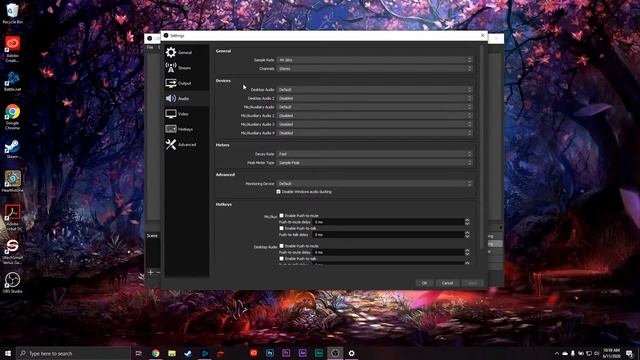Toggle Disable Windows audio ducking checkbox
This screenshot has width=640, height=360.
pyautogui.click(x=279, y=191)
